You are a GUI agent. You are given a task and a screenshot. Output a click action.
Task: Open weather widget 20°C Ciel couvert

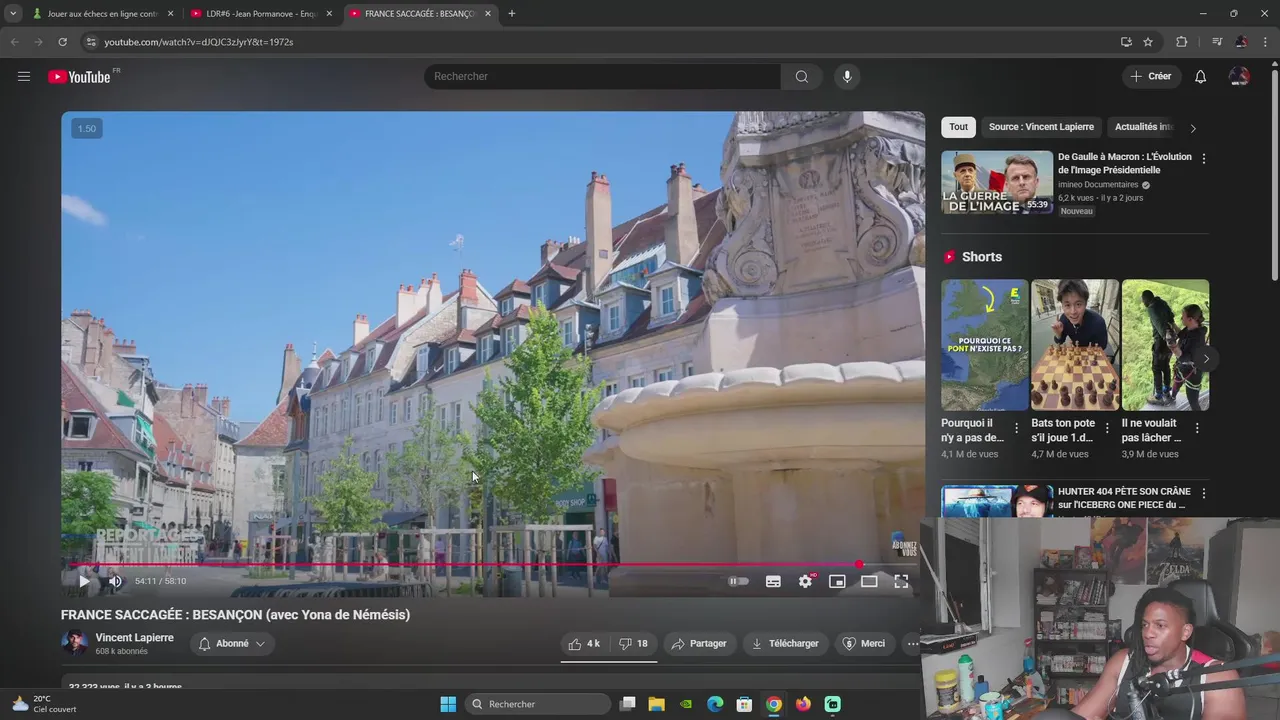42,704
